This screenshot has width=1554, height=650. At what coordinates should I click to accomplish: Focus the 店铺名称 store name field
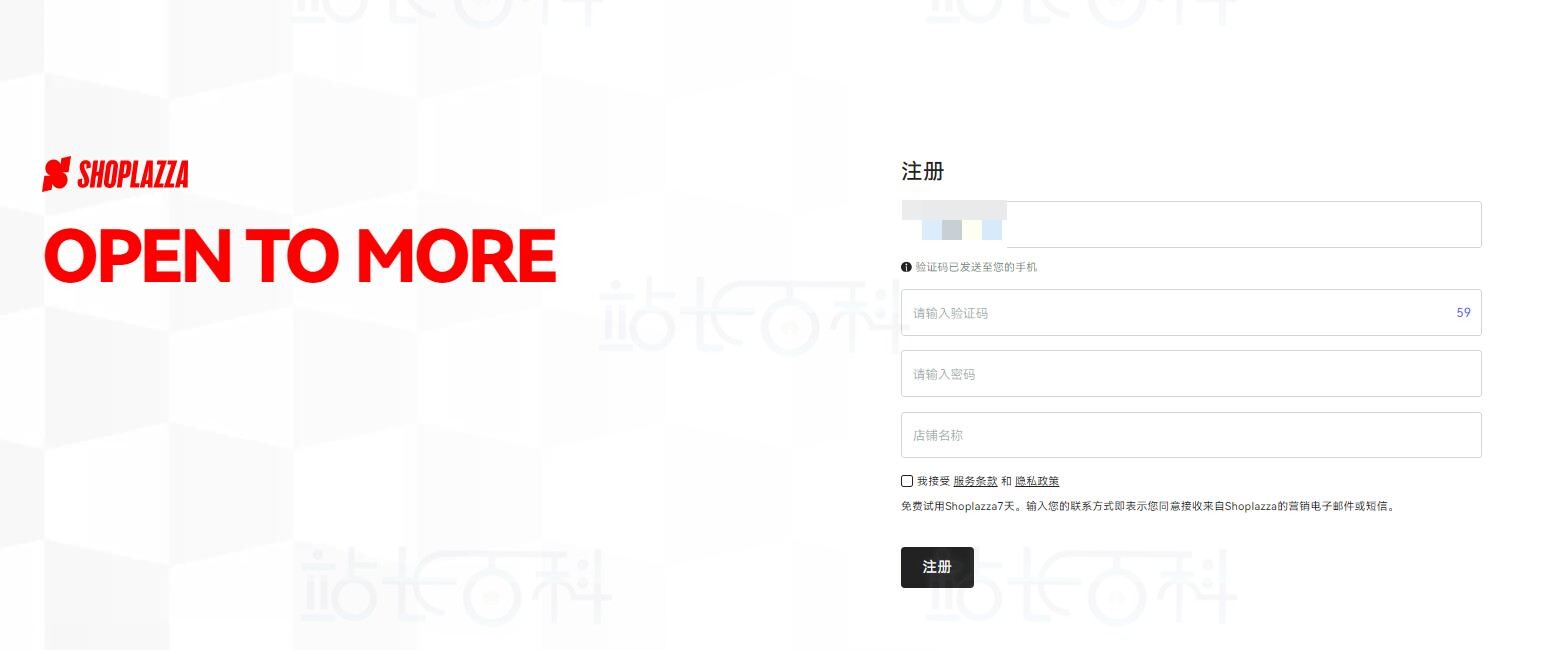(1191, 435)
